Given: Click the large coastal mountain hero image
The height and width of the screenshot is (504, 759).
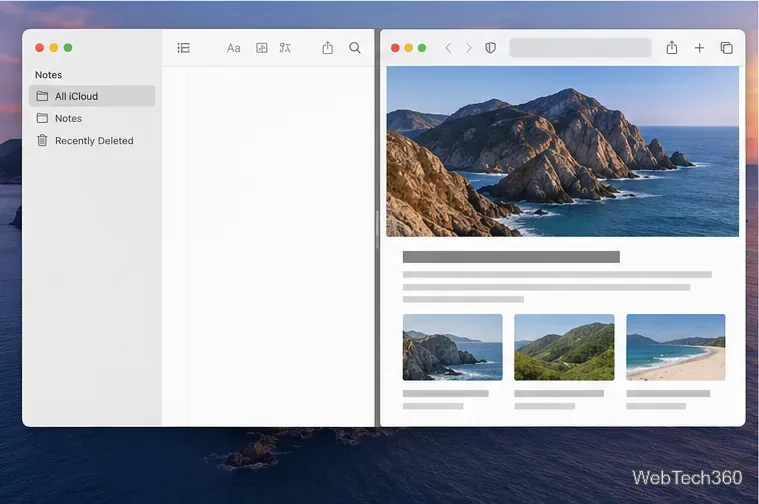Looking at the screenshot, I should point(562,152).
